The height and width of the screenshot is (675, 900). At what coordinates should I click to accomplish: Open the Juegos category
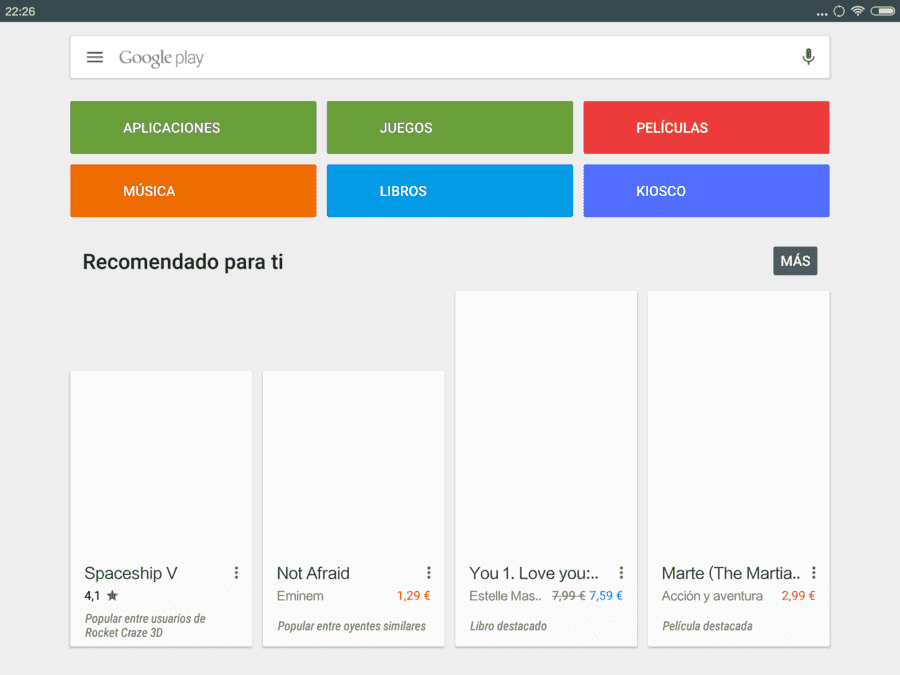click(450, 127)
